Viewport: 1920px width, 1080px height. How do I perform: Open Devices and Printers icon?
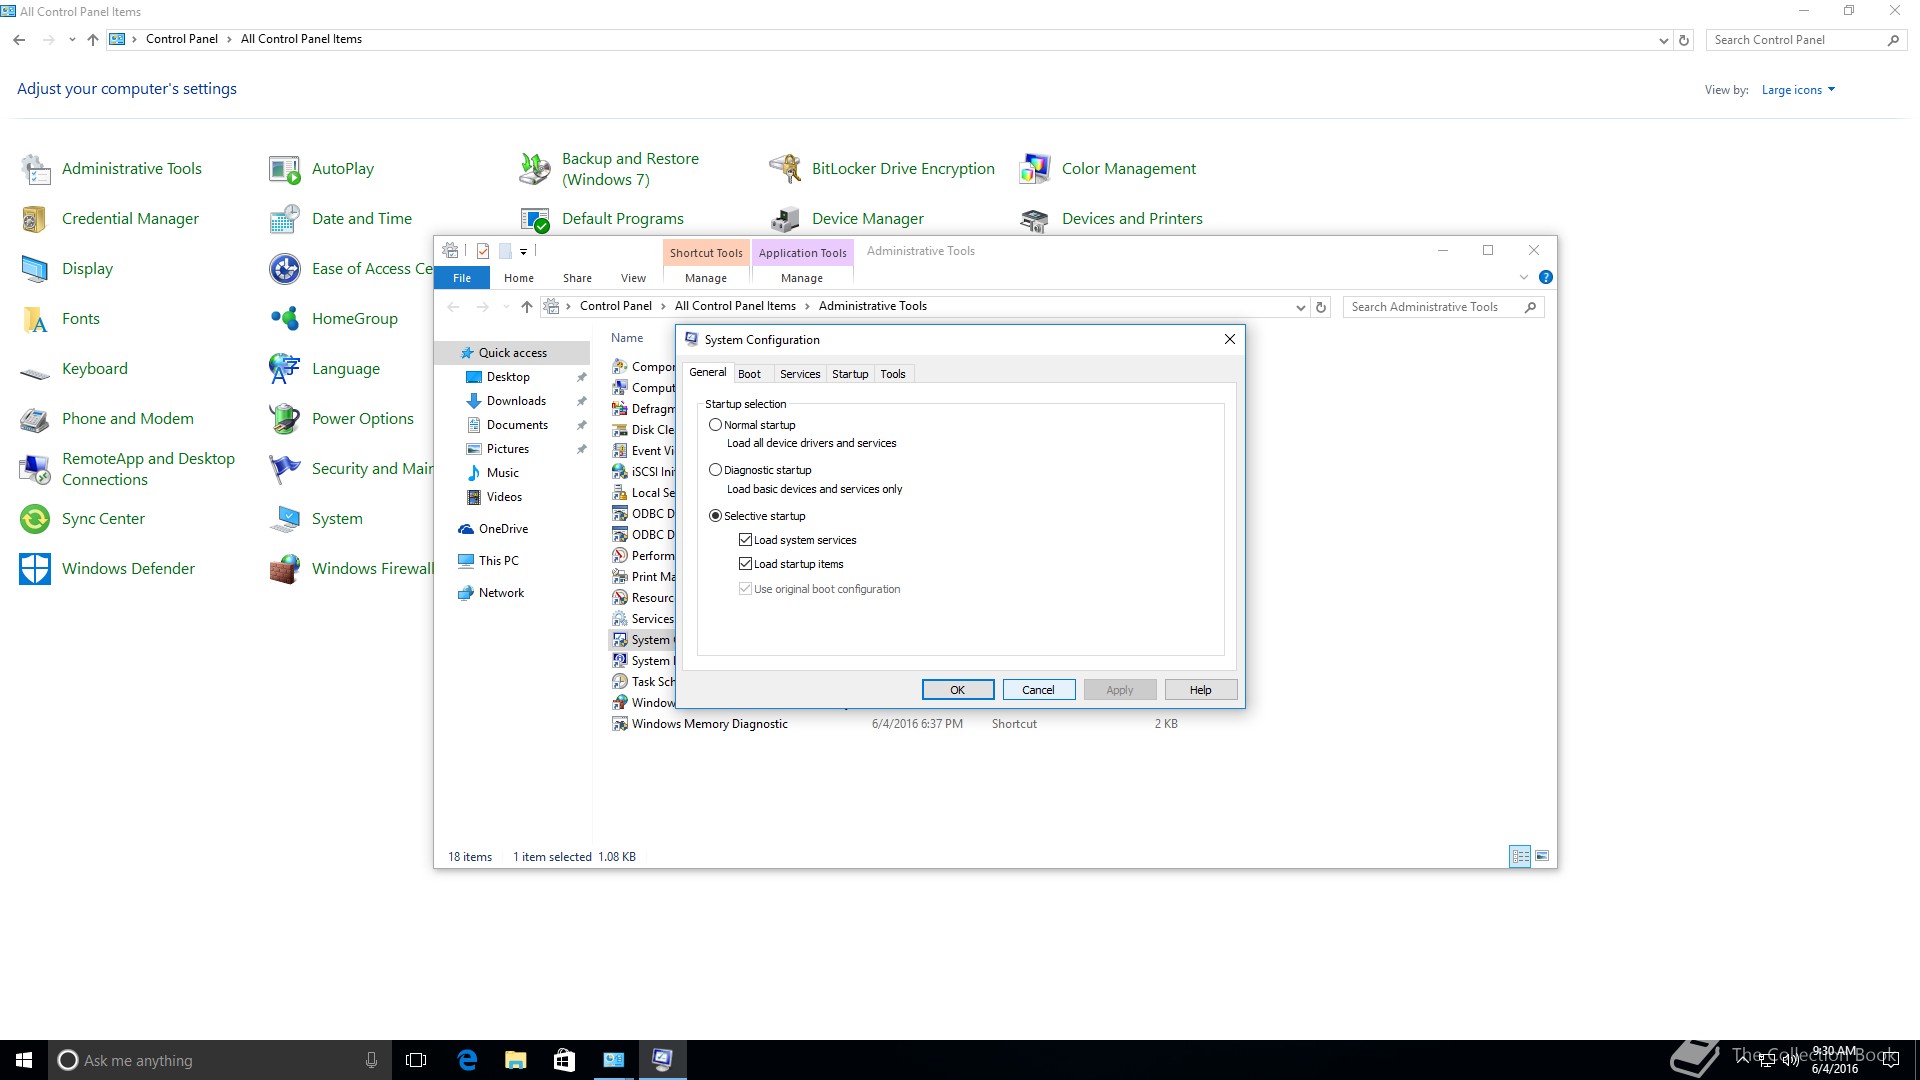pyautogui.click(x=1035, y=219)
